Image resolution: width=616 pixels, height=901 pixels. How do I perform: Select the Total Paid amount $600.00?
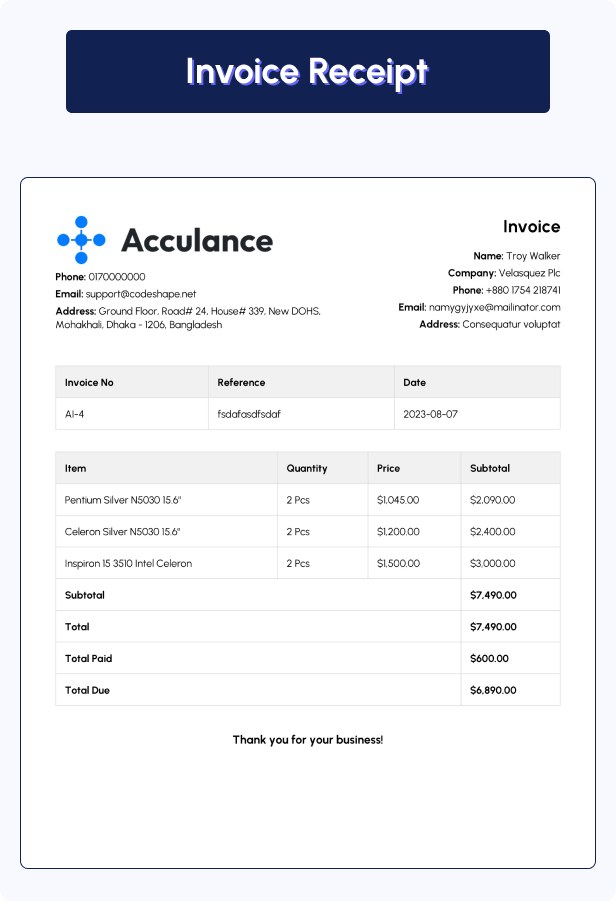tap(489, 659)
